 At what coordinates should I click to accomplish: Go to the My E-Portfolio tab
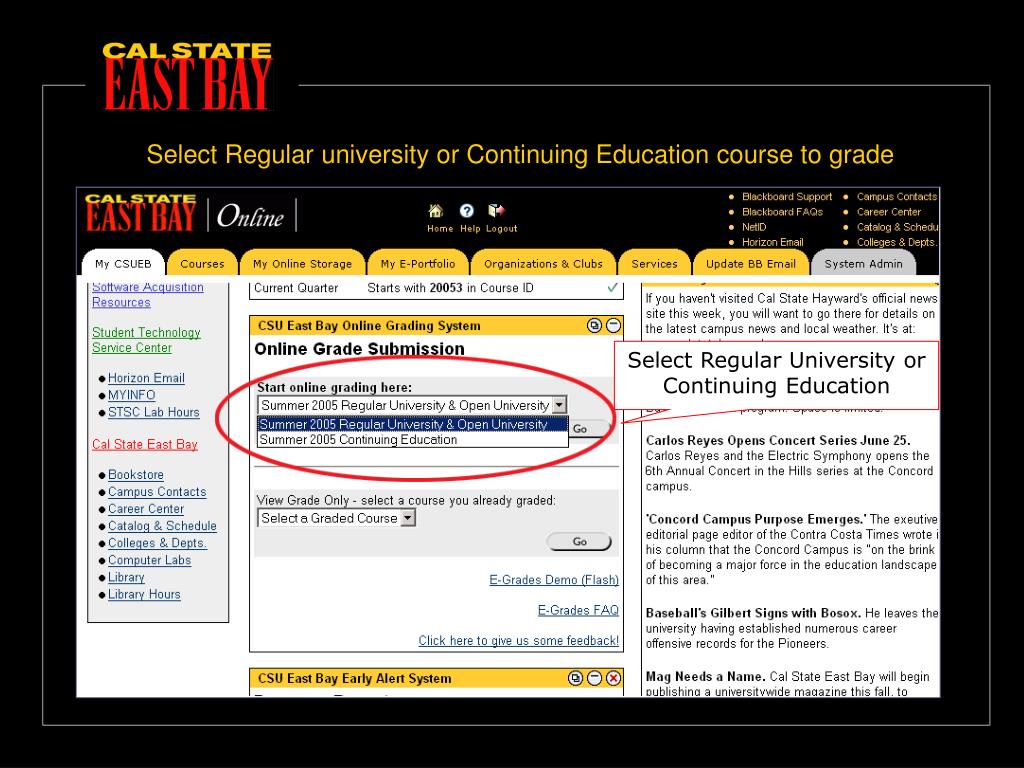[x=418, y=264]
